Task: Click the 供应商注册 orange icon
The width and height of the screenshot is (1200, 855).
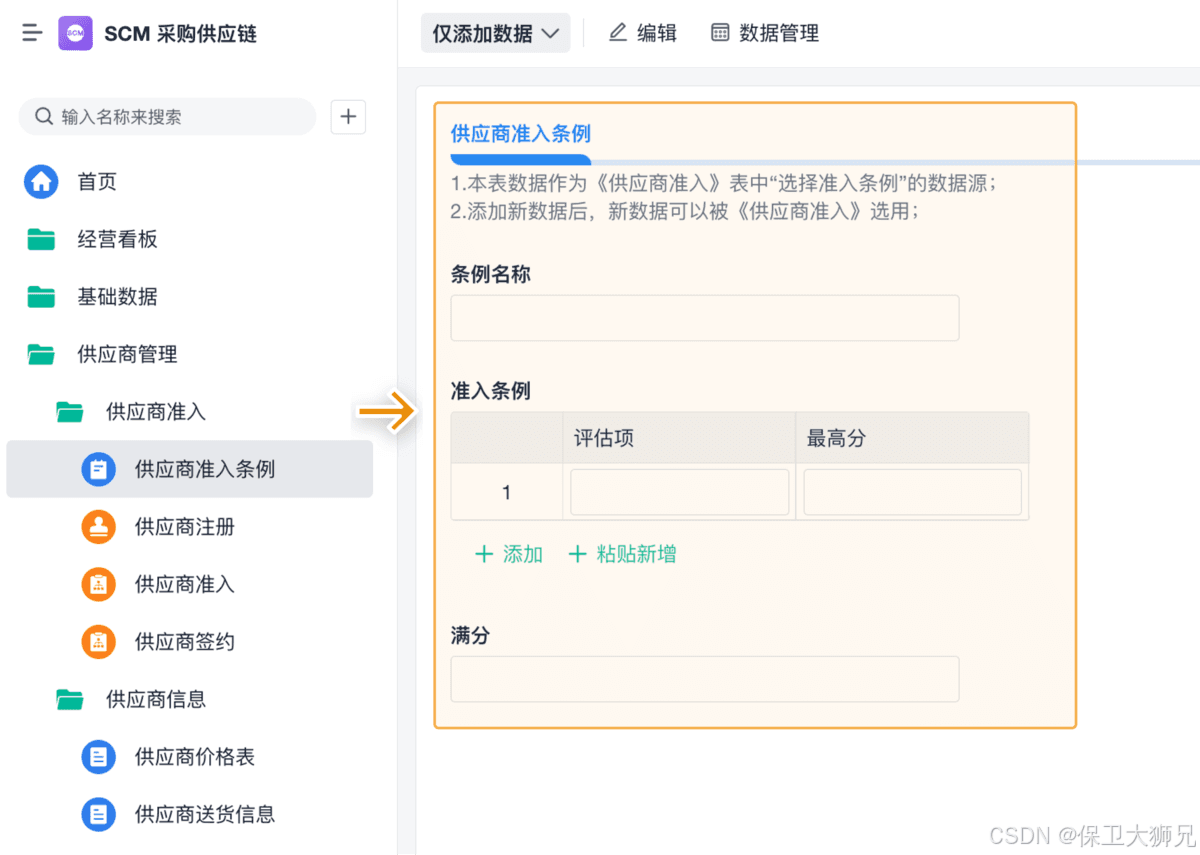Action: pyautogui.click(x=98, y=527)
